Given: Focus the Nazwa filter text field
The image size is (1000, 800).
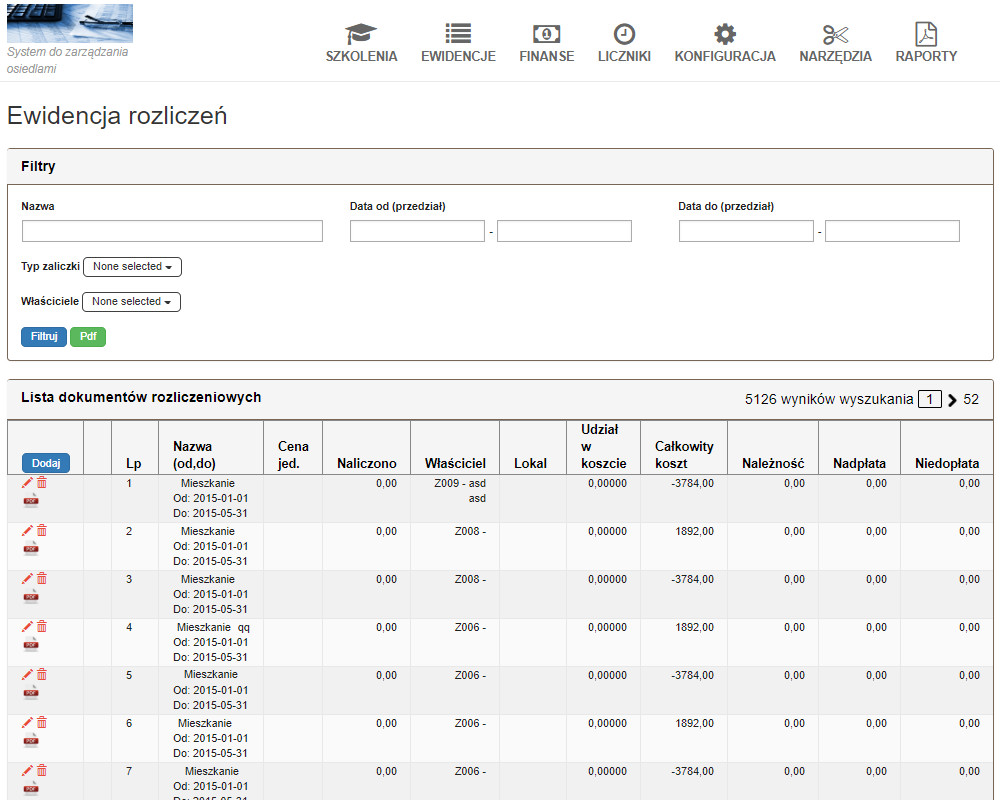Looking at the screenshot, I should click(x=172, y=232).
